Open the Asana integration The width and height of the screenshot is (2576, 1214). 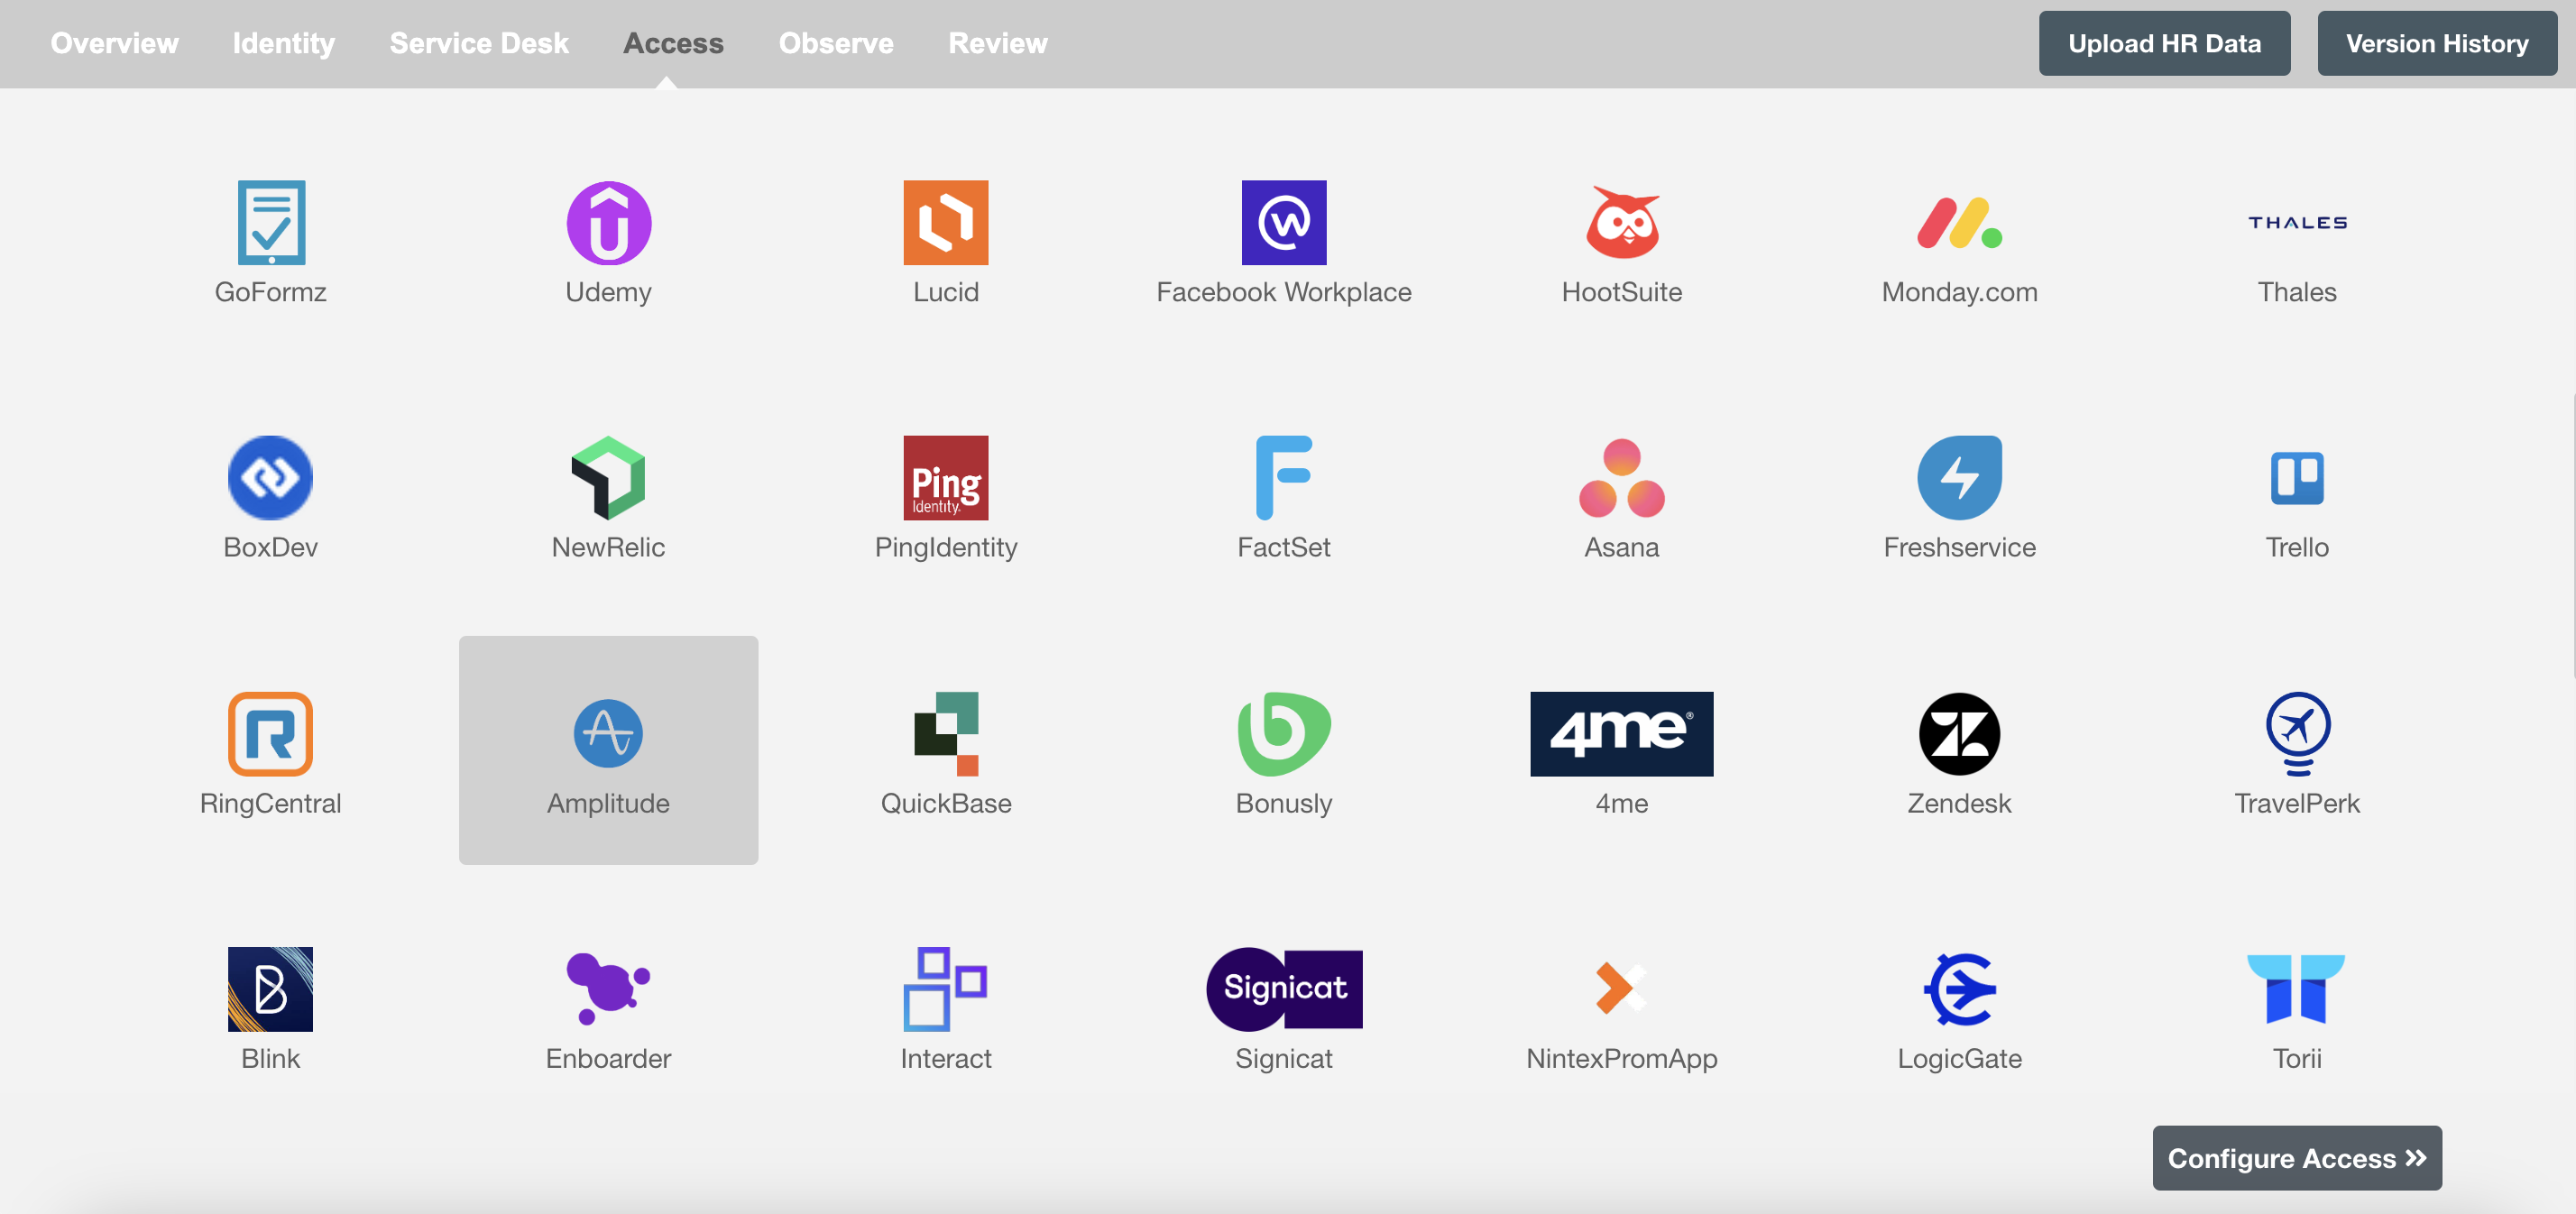[x=1622, y=494]
